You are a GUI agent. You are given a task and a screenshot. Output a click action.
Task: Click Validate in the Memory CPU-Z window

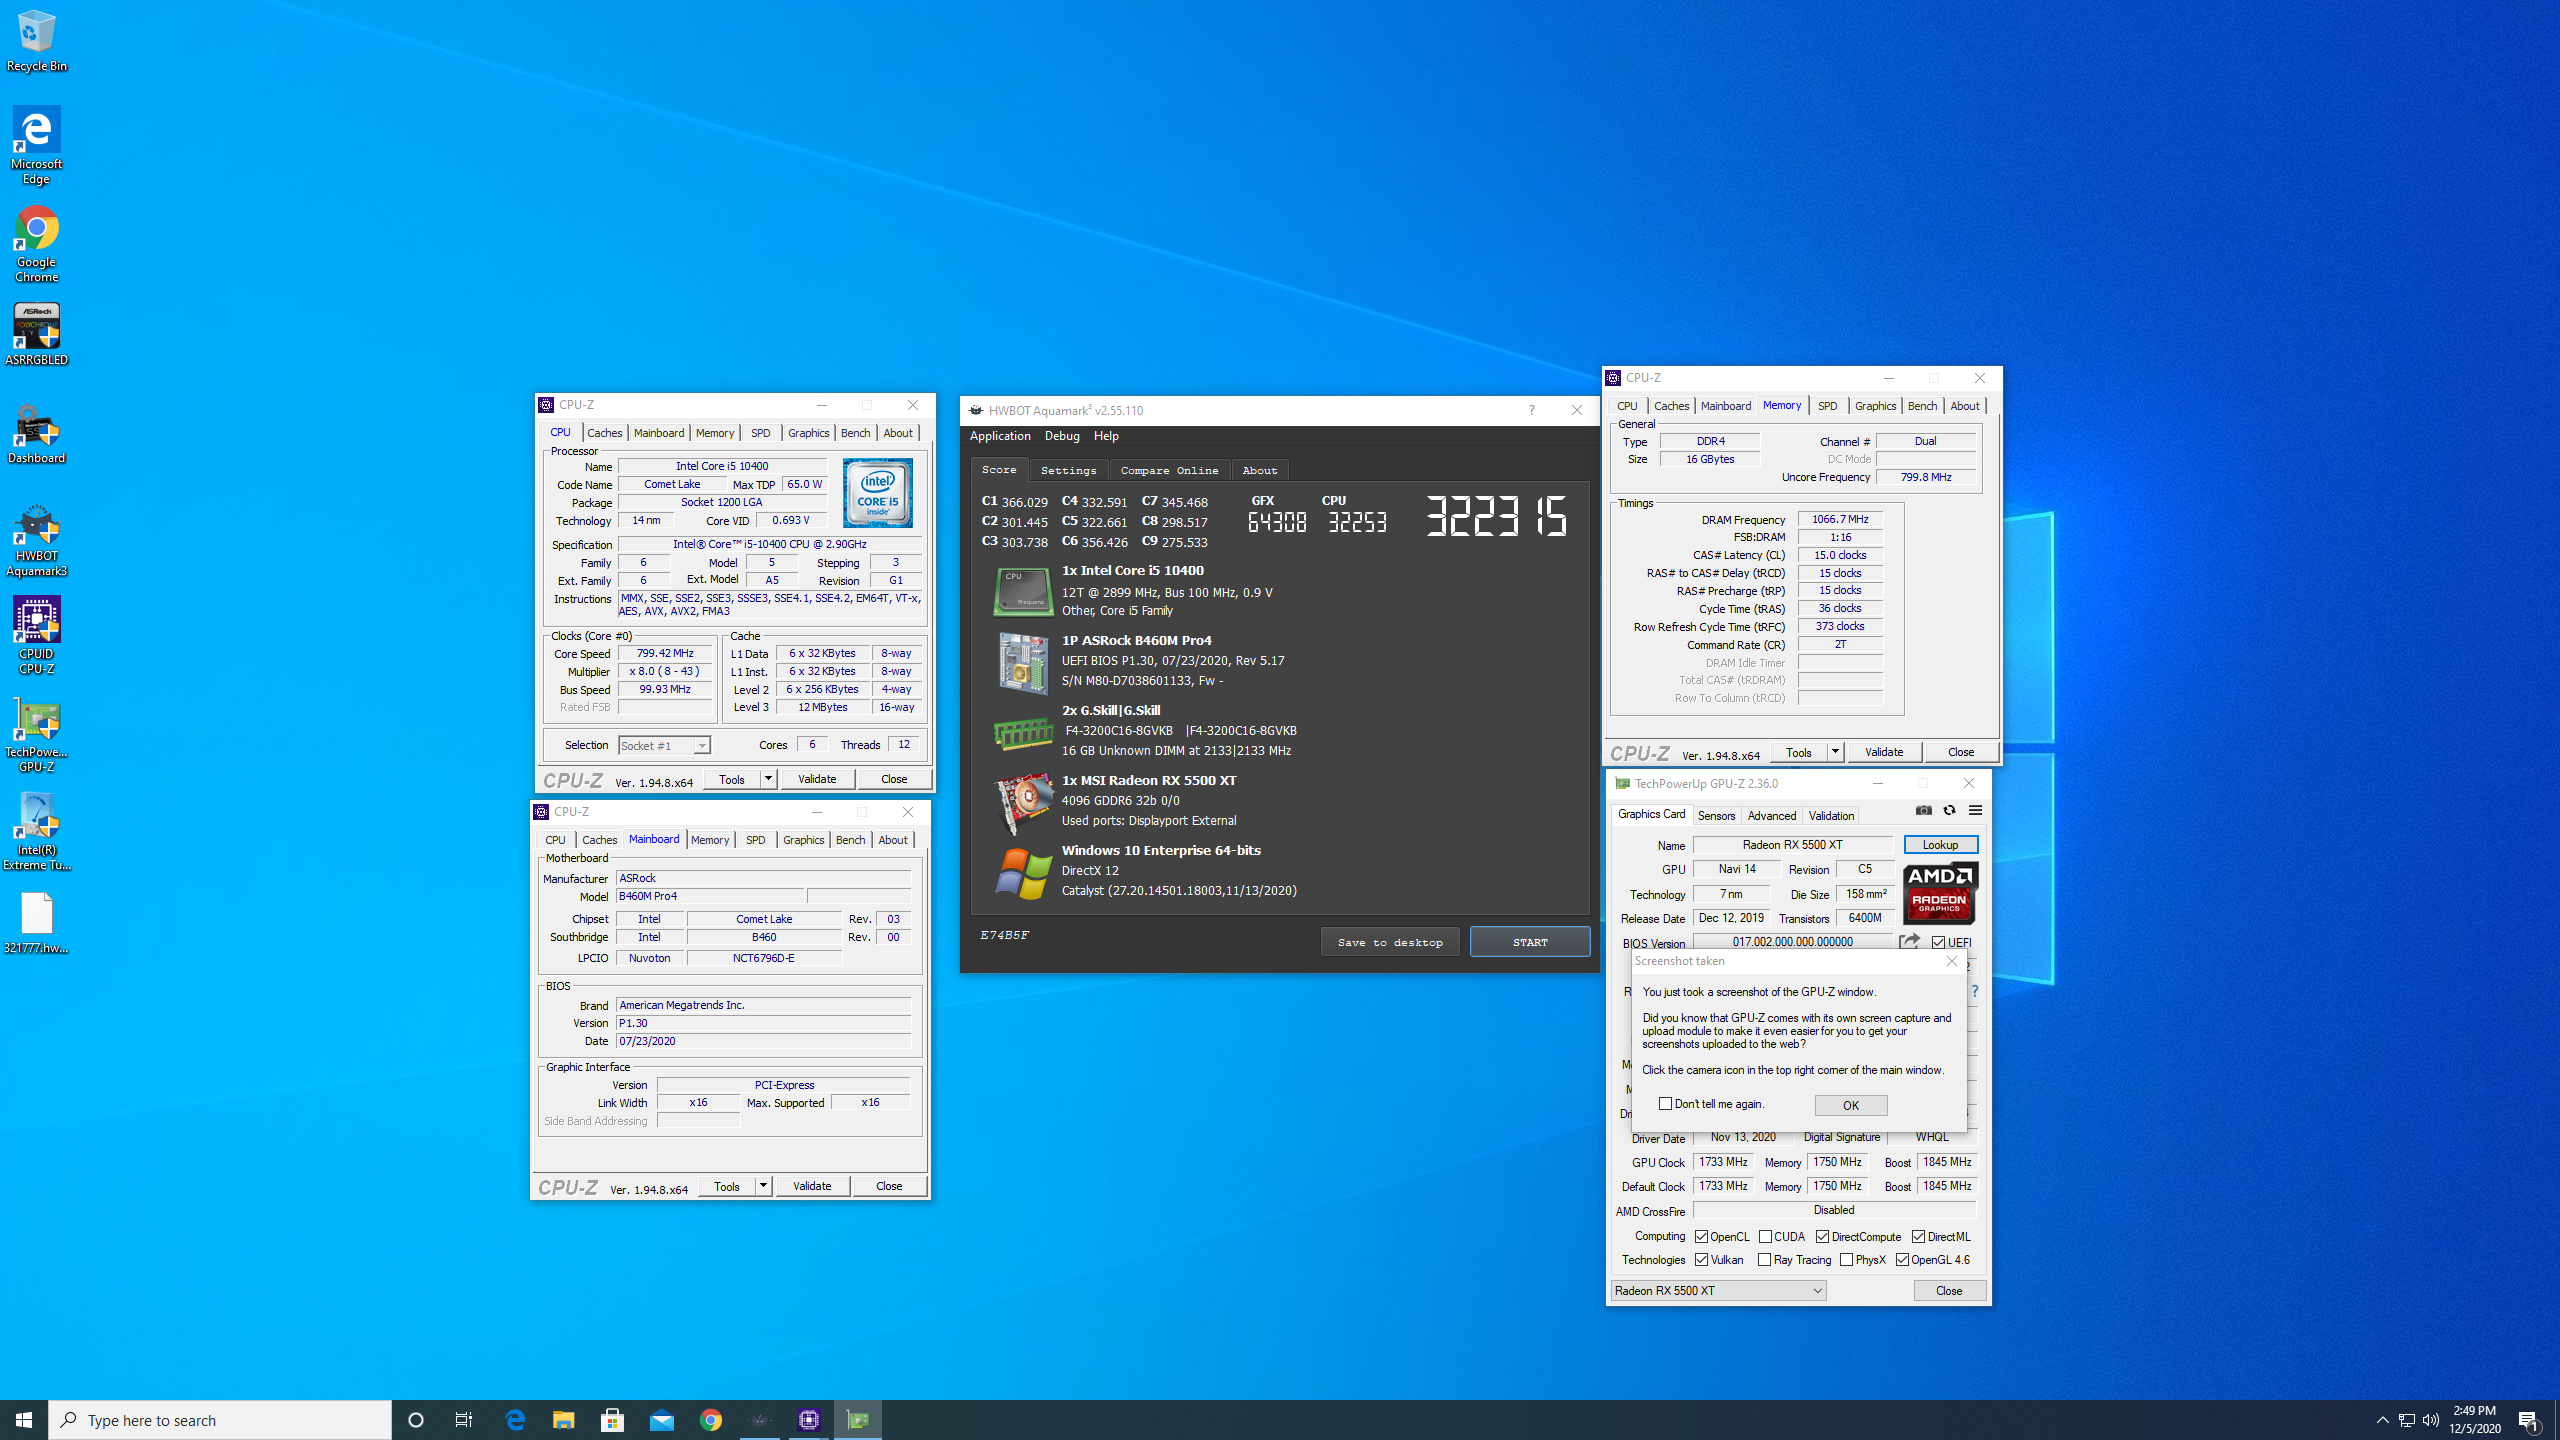tap(1884, 752)
